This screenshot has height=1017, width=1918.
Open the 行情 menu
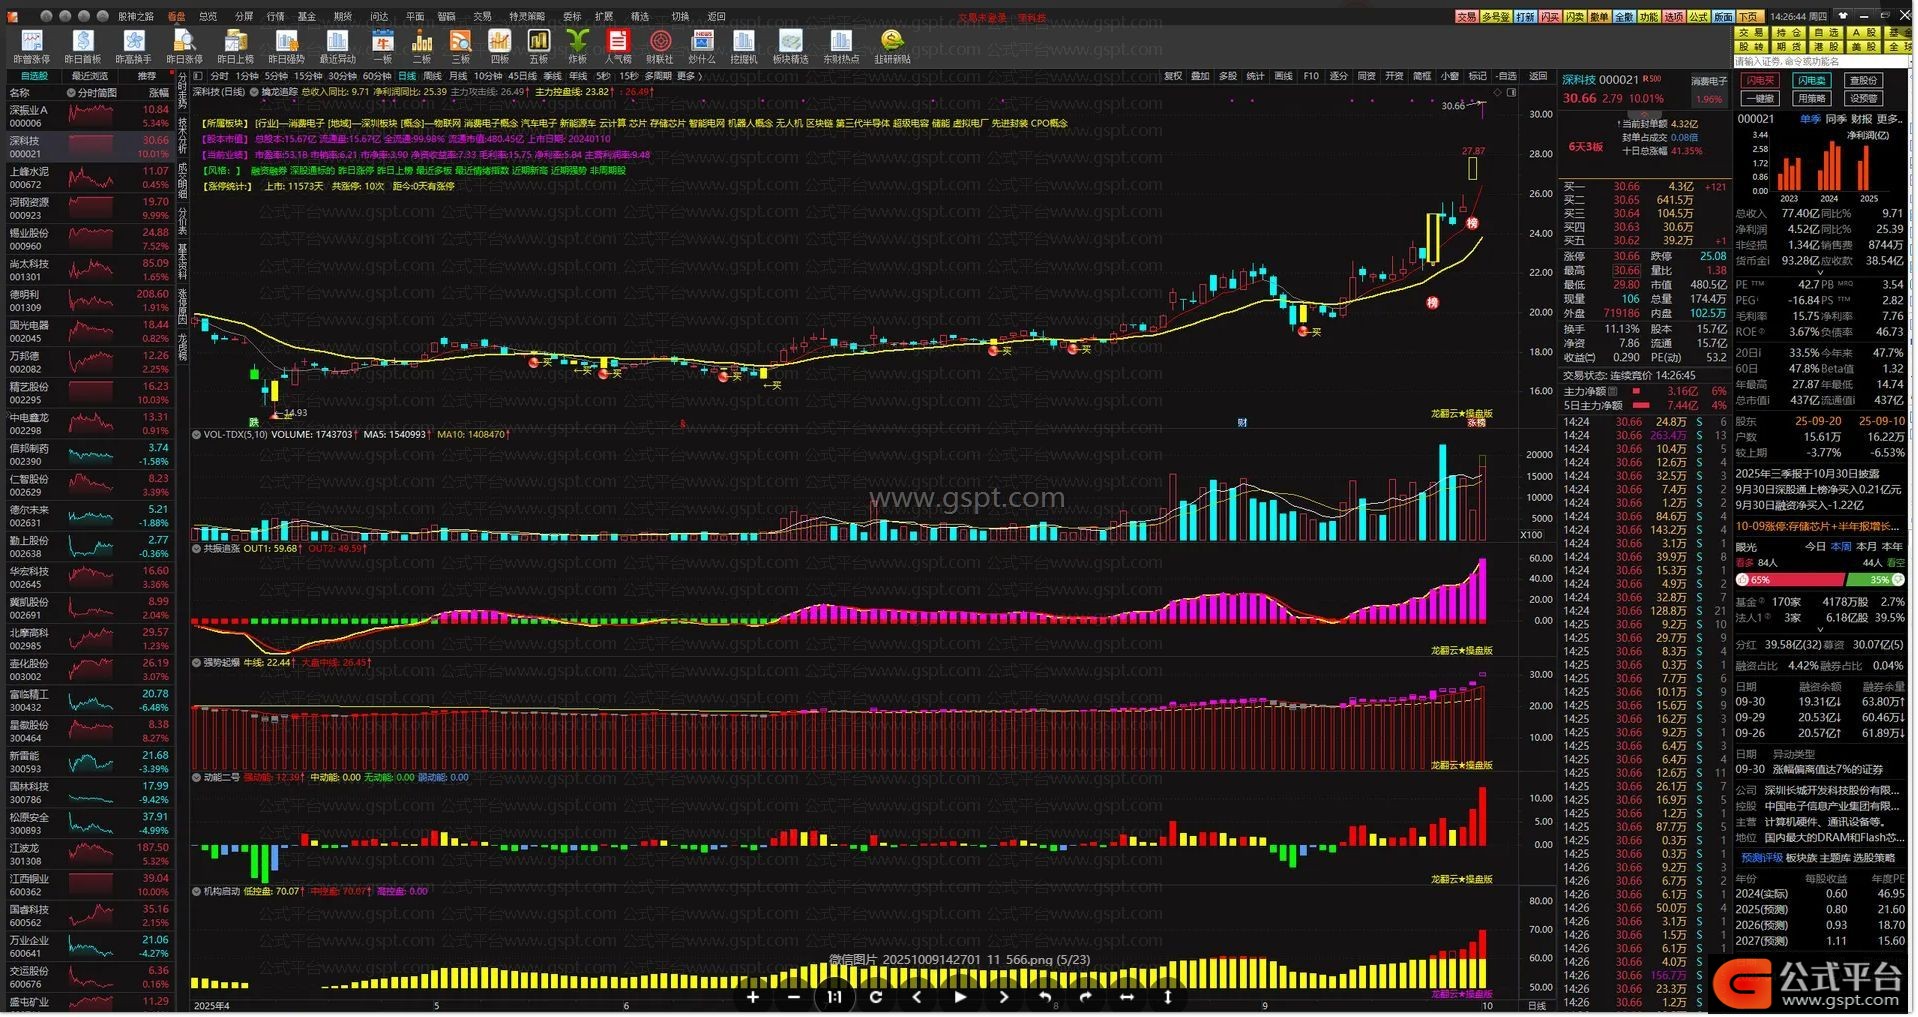coord(275,17)
